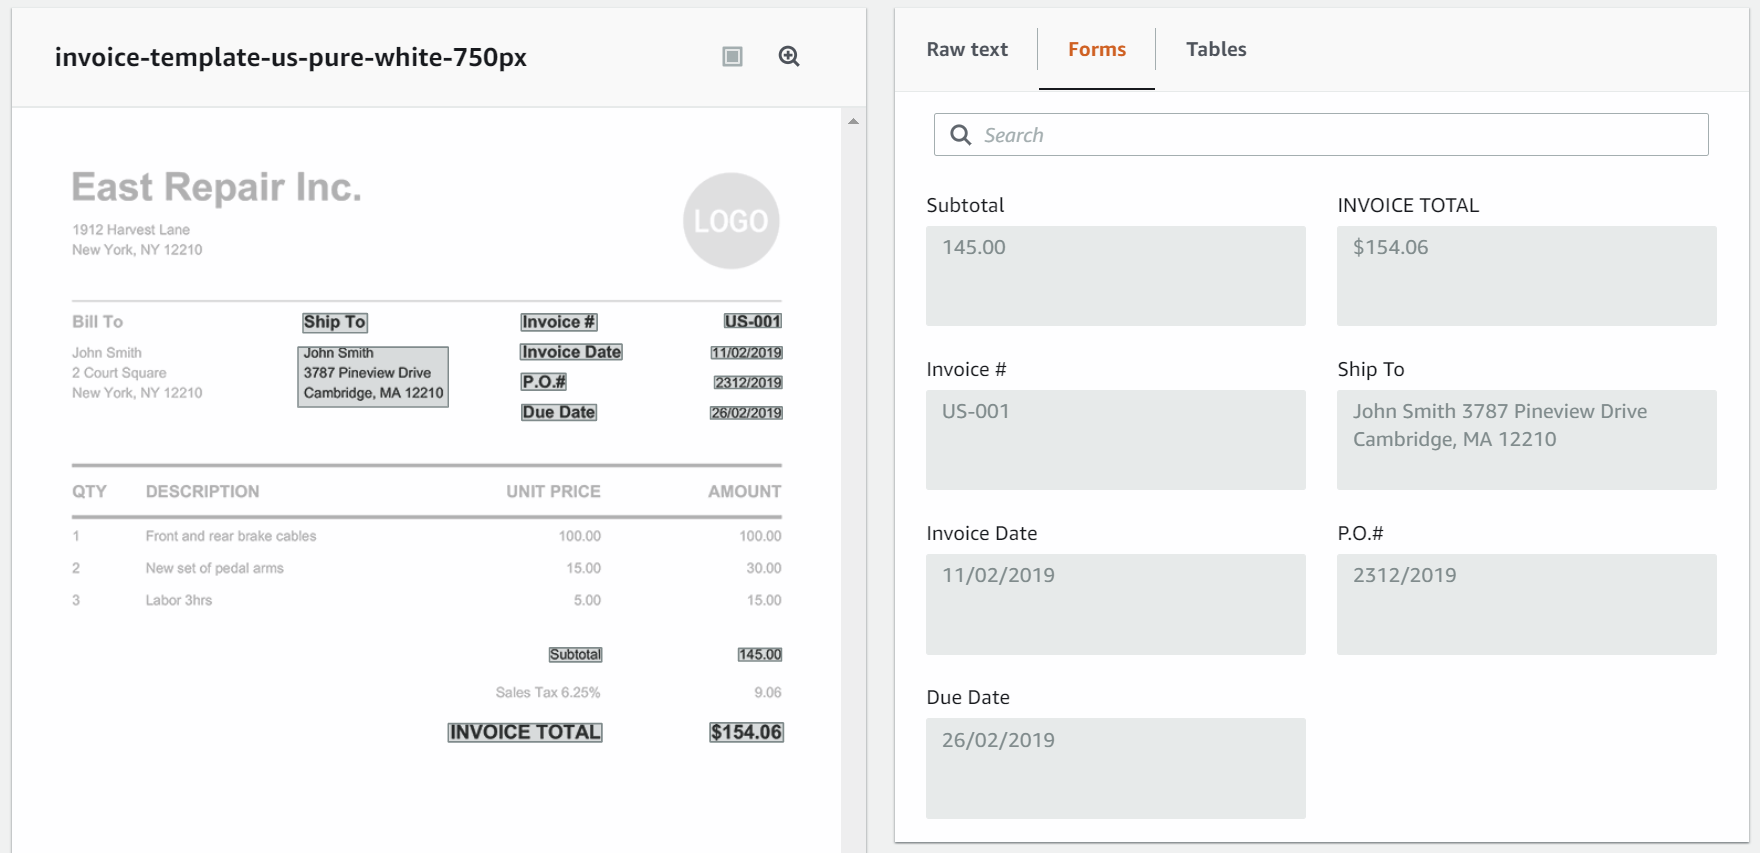
Task: Select the INVOICE TOTAL field value $154.06
Action: (x=1527, y=276)
